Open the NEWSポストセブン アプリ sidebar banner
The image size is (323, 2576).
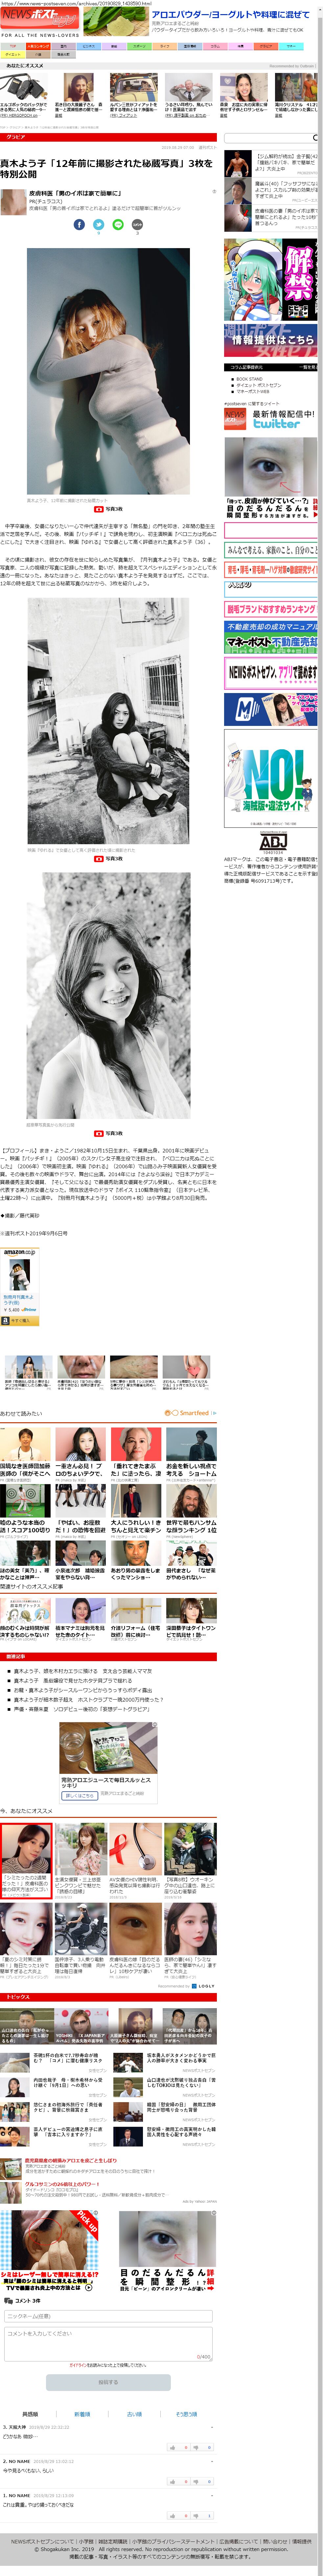tap(270, 673)
